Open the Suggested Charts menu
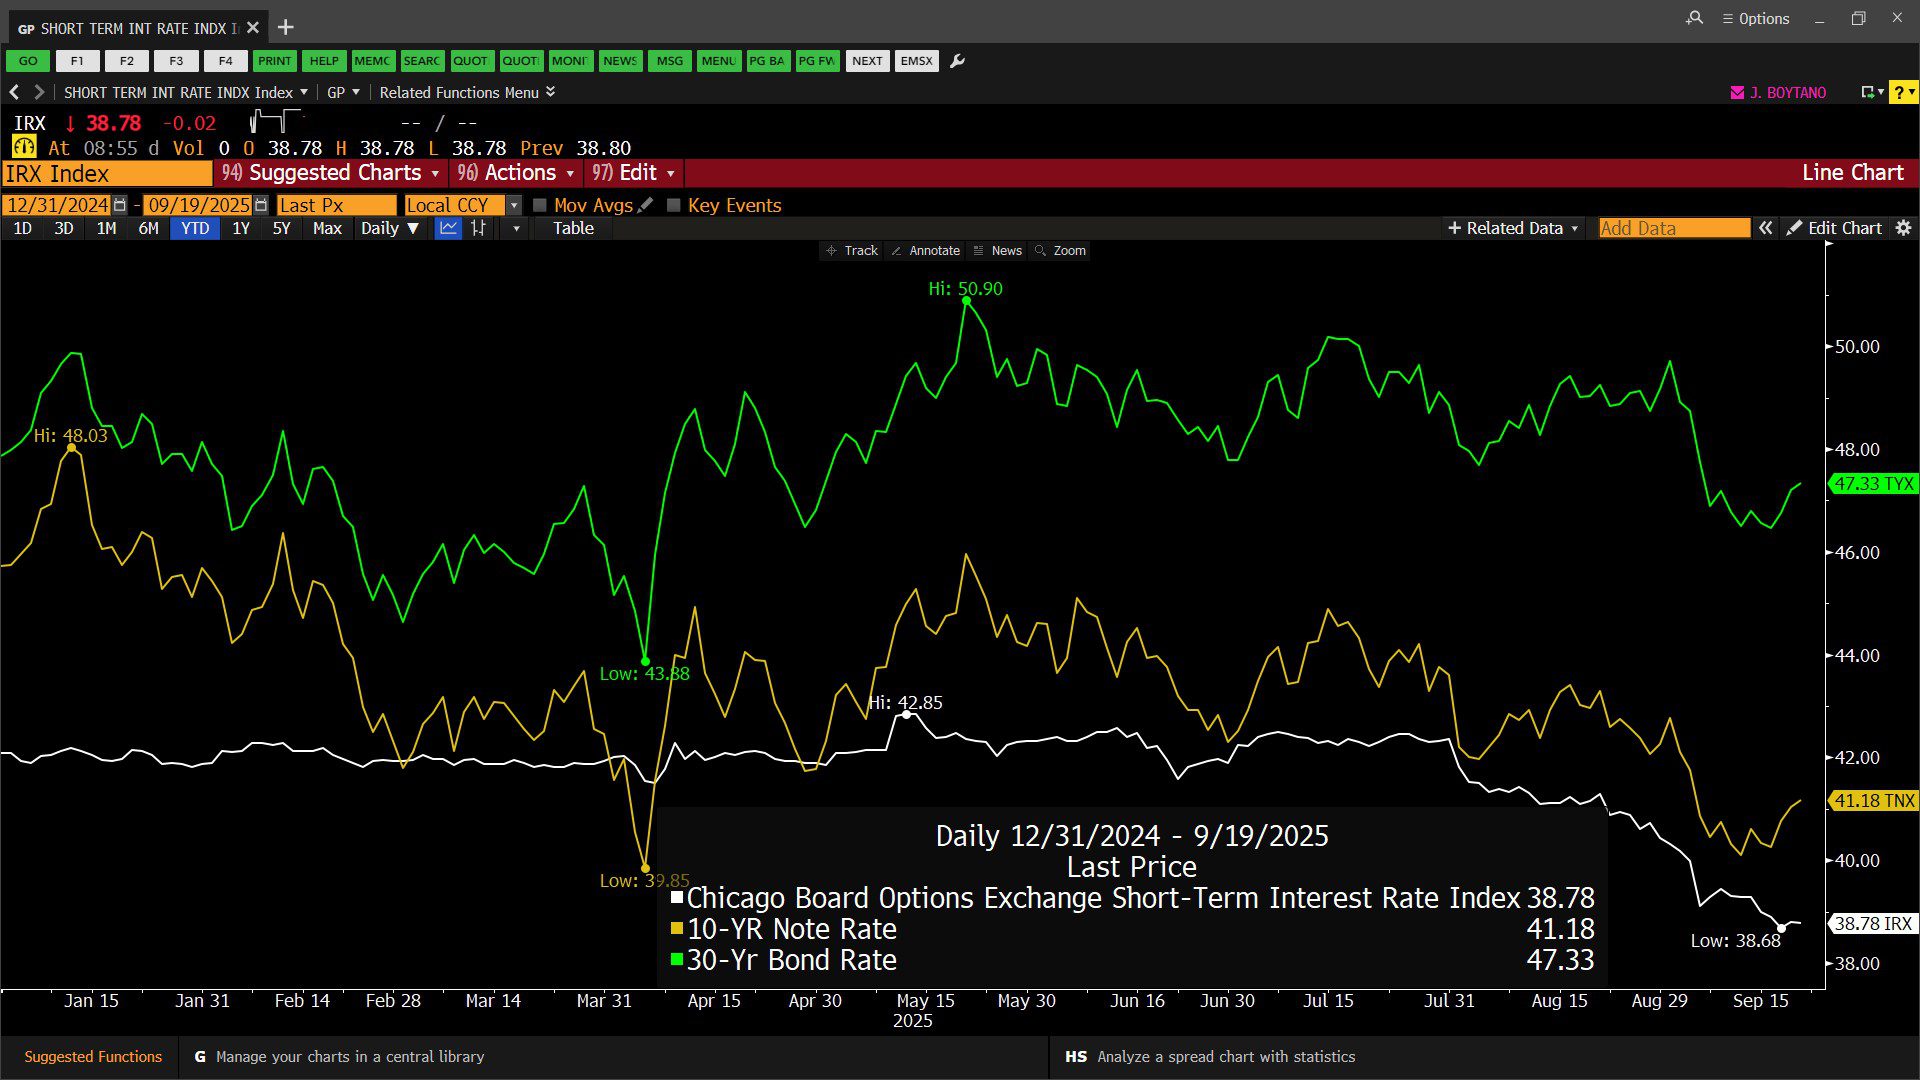 tap(332, 173)
